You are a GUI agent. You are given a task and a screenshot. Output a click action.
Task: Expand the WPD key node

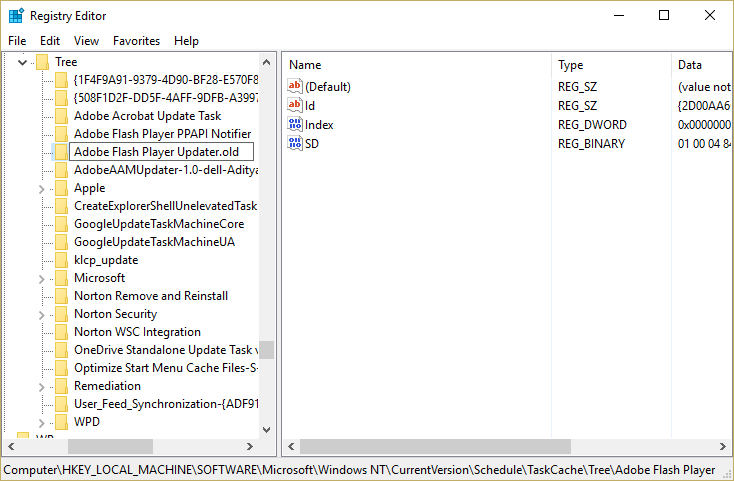coord(41,422)
